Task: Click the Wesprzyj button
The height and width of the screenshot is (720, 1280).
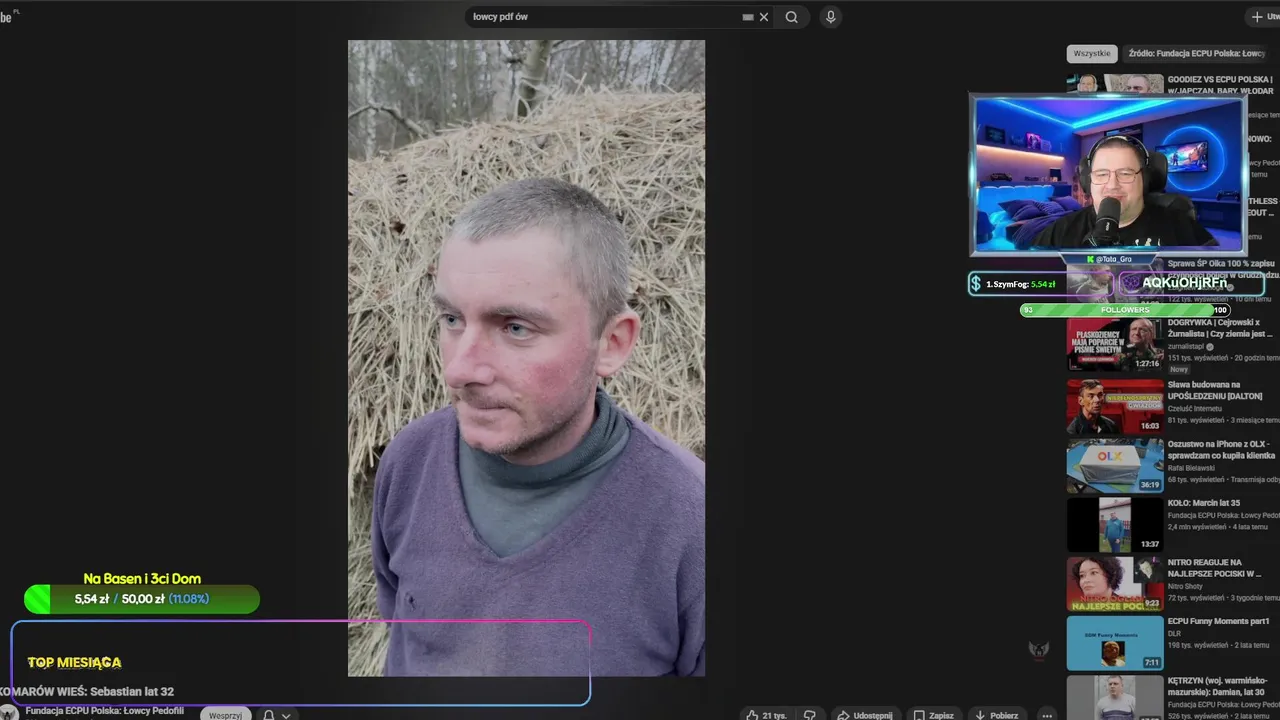Action: pyautogui.click(x=226, y=715)
